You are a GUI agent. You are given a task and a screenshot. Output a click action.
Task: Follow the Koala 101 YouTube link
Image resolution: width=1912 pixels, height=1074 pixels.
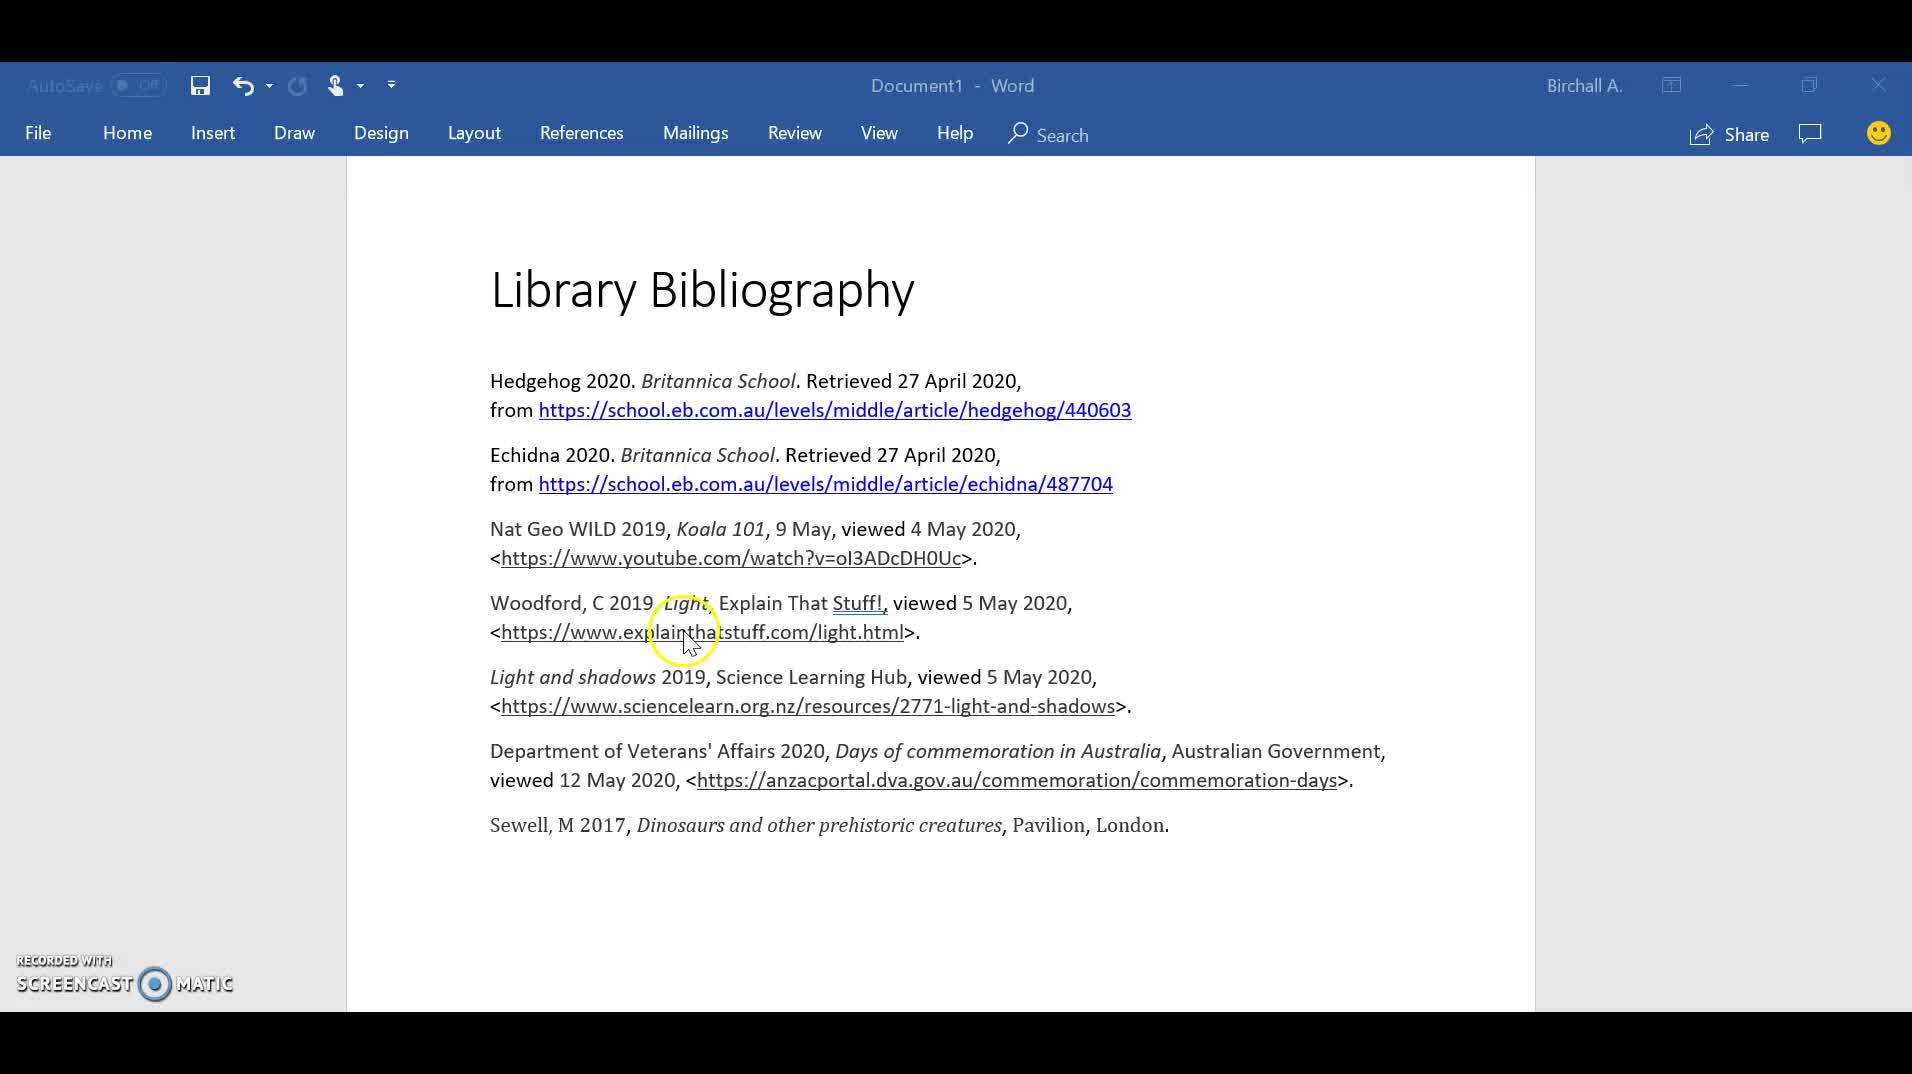(731, 559)
